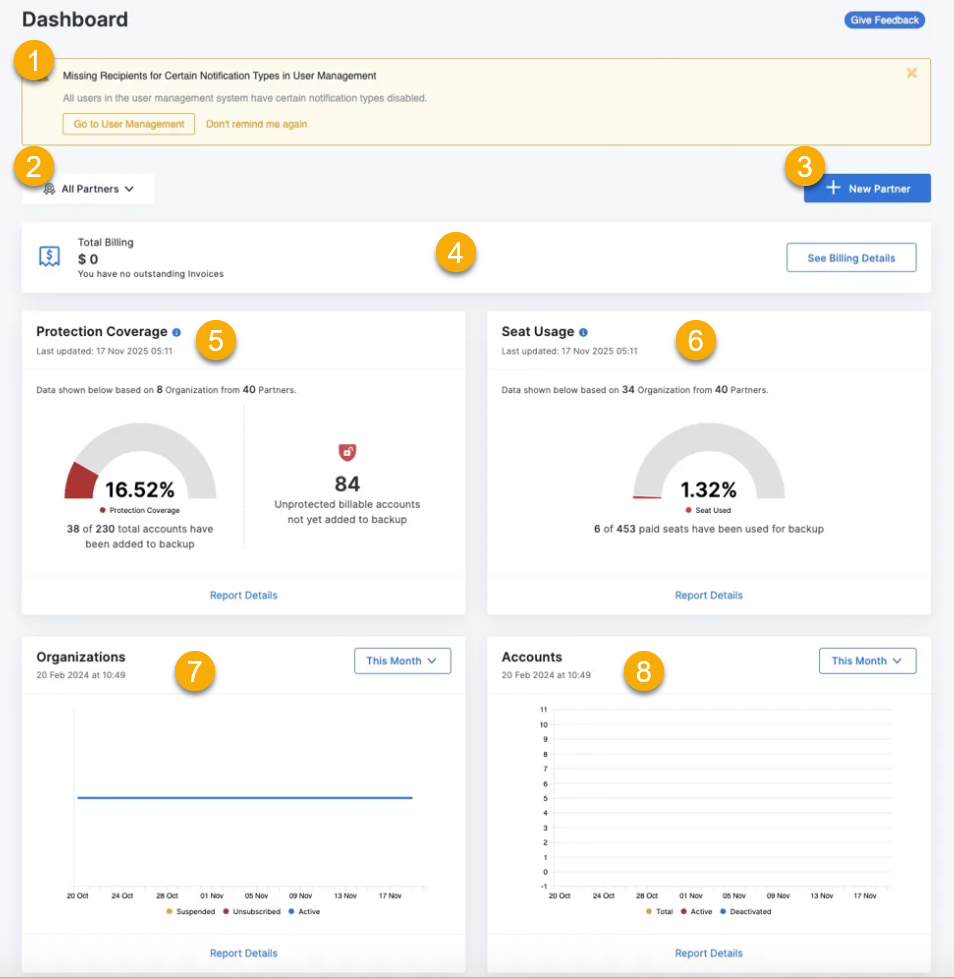Toggle the Unsubscribed legend in Organizations chart
Screen dimensions: 954x978
click(253, 912)
